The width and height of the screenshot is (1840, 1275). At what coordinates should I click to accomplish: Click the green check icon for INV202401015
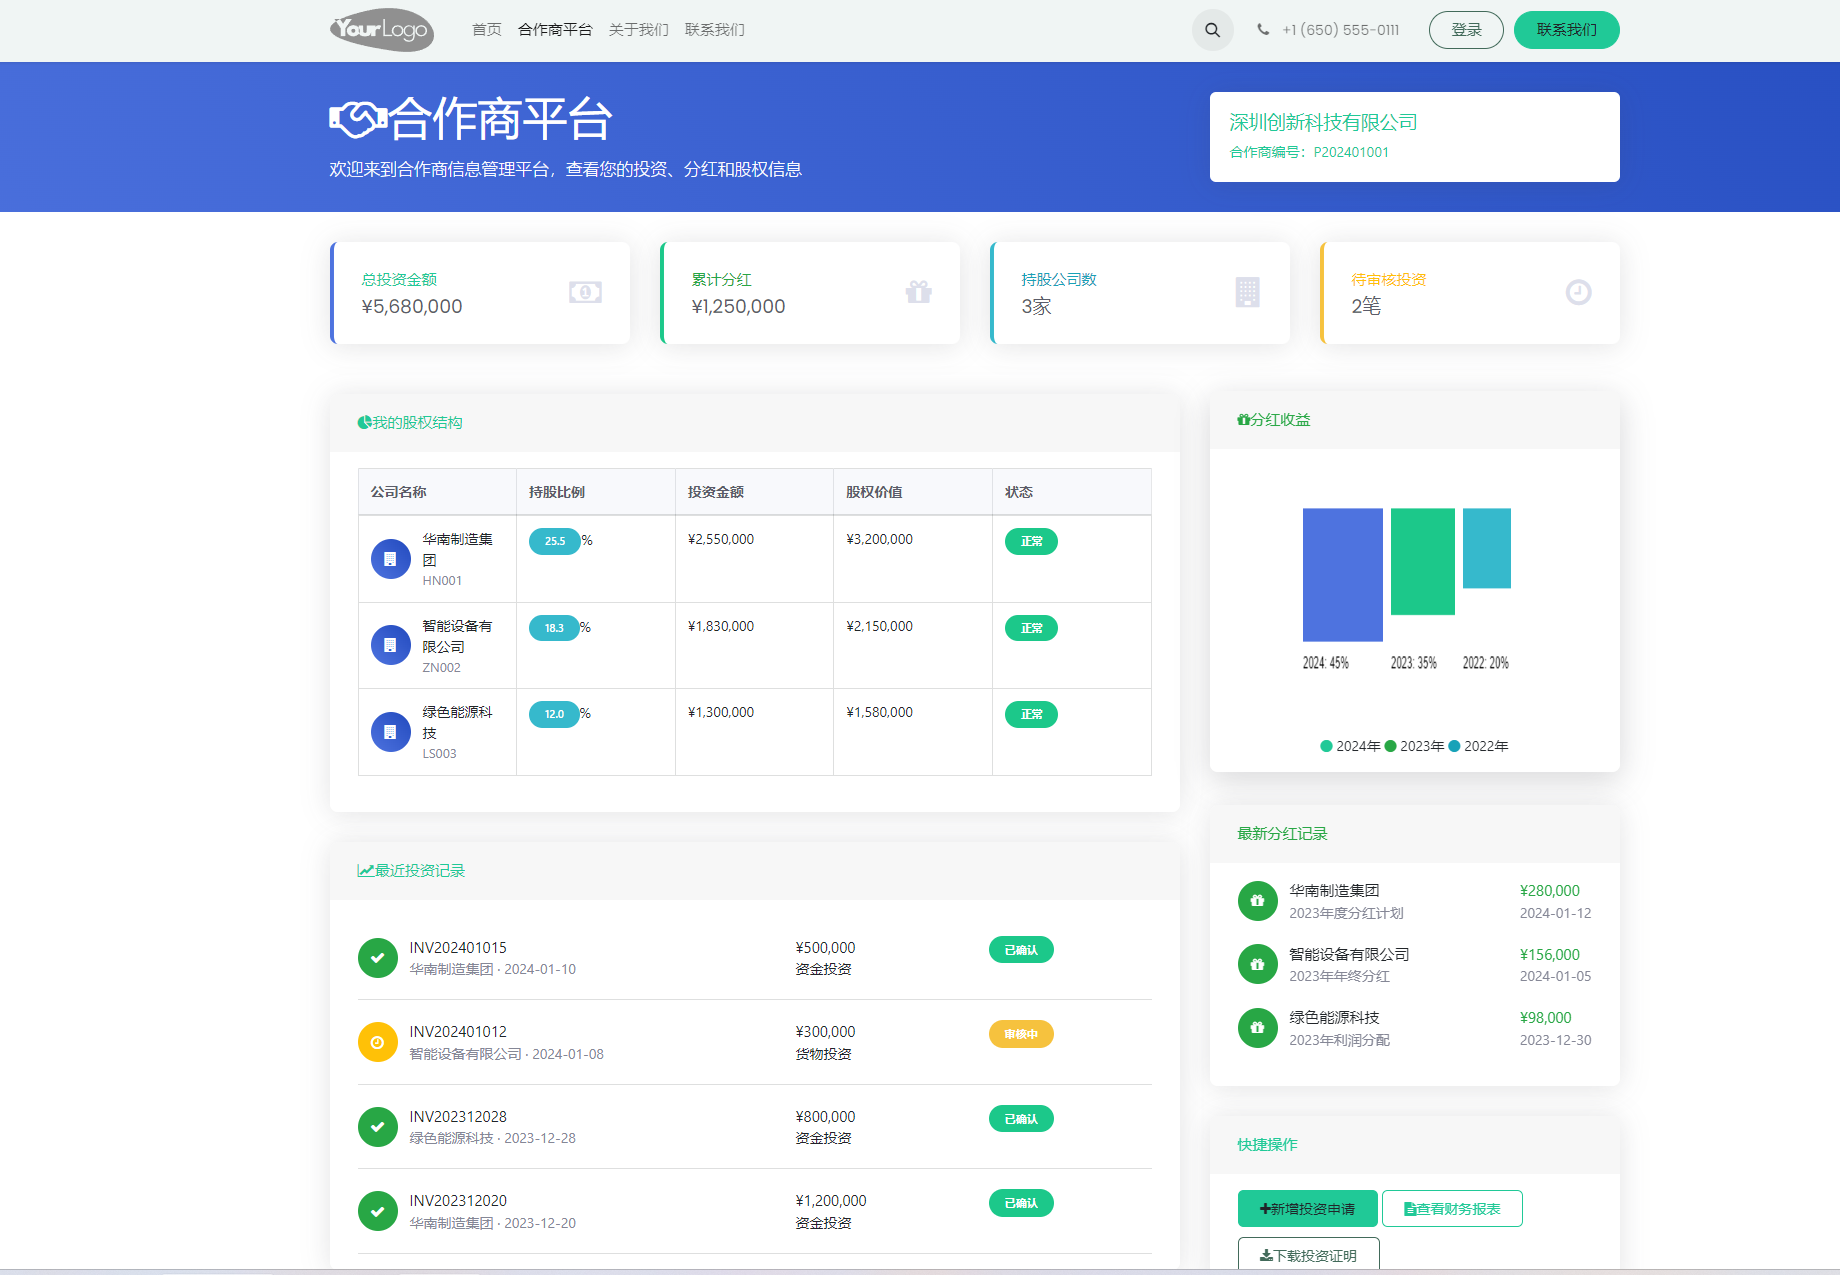377,958
